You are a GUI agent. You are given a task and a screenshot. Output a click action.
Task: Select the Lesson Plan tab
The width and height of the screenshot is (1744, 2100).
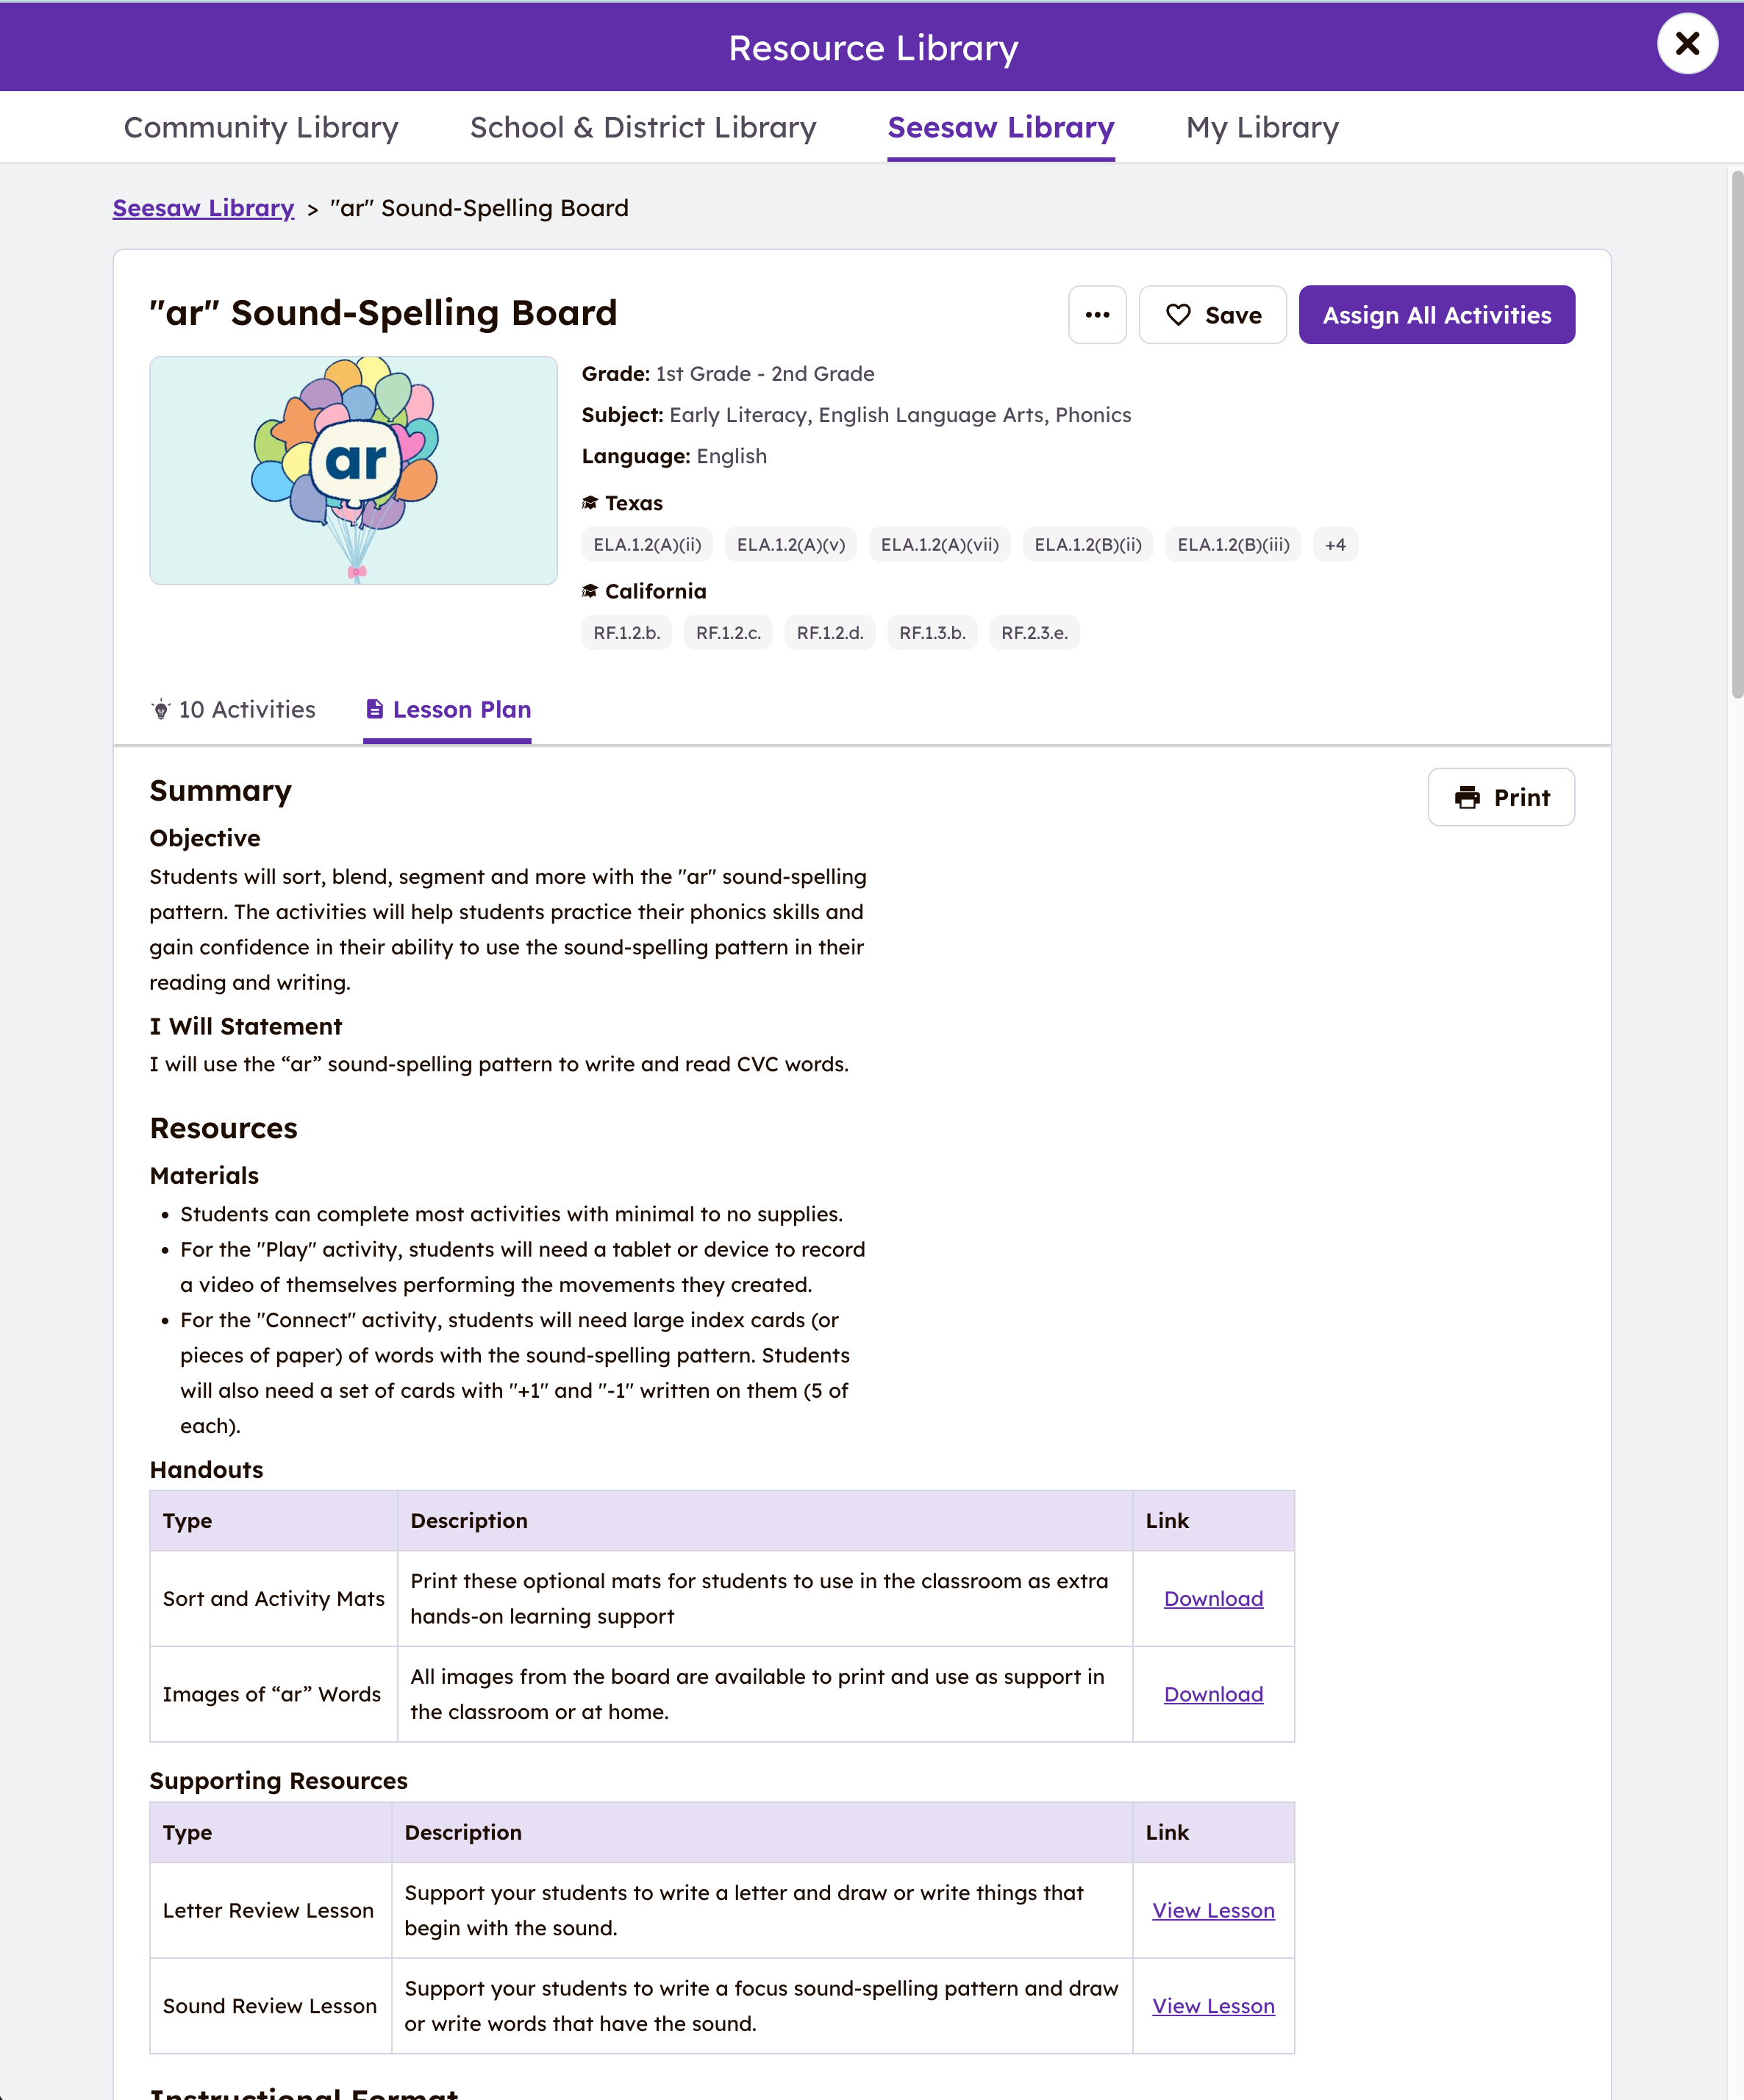447,709
